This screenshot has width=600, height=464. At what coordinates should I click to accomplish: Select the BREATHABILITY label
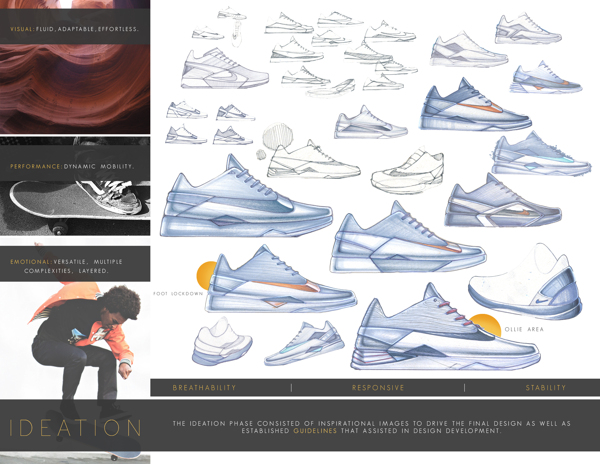coord(204,387)
